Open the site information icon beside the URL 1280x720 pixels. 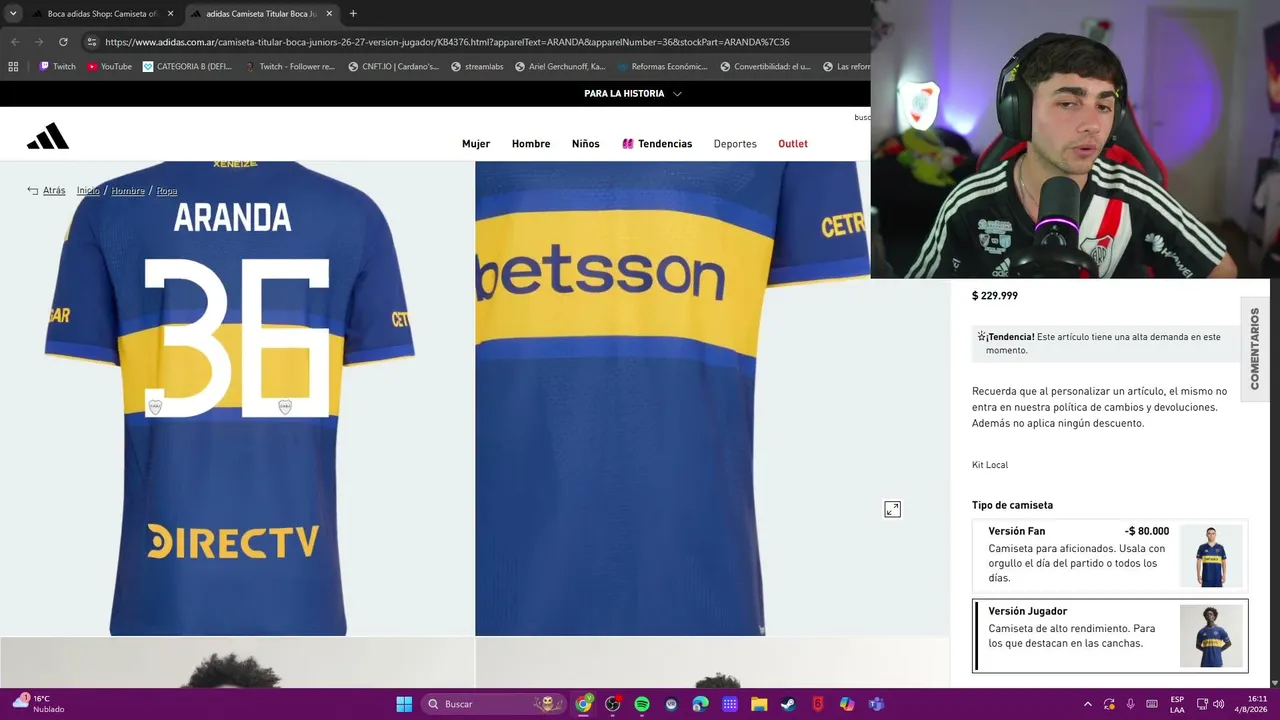click(92, 42)
